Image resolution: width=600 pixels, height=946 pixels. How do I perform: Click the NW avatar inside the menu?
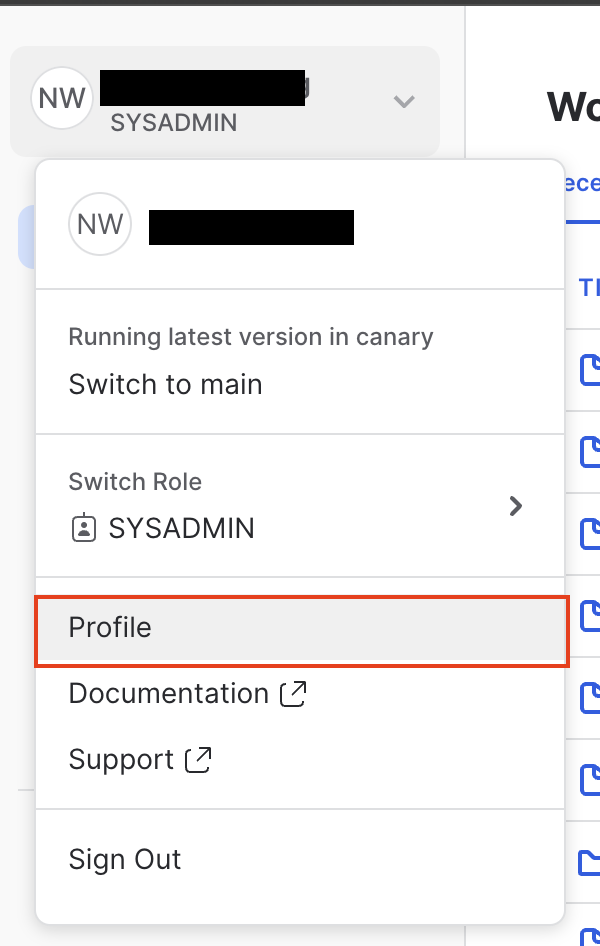point(100,224)
